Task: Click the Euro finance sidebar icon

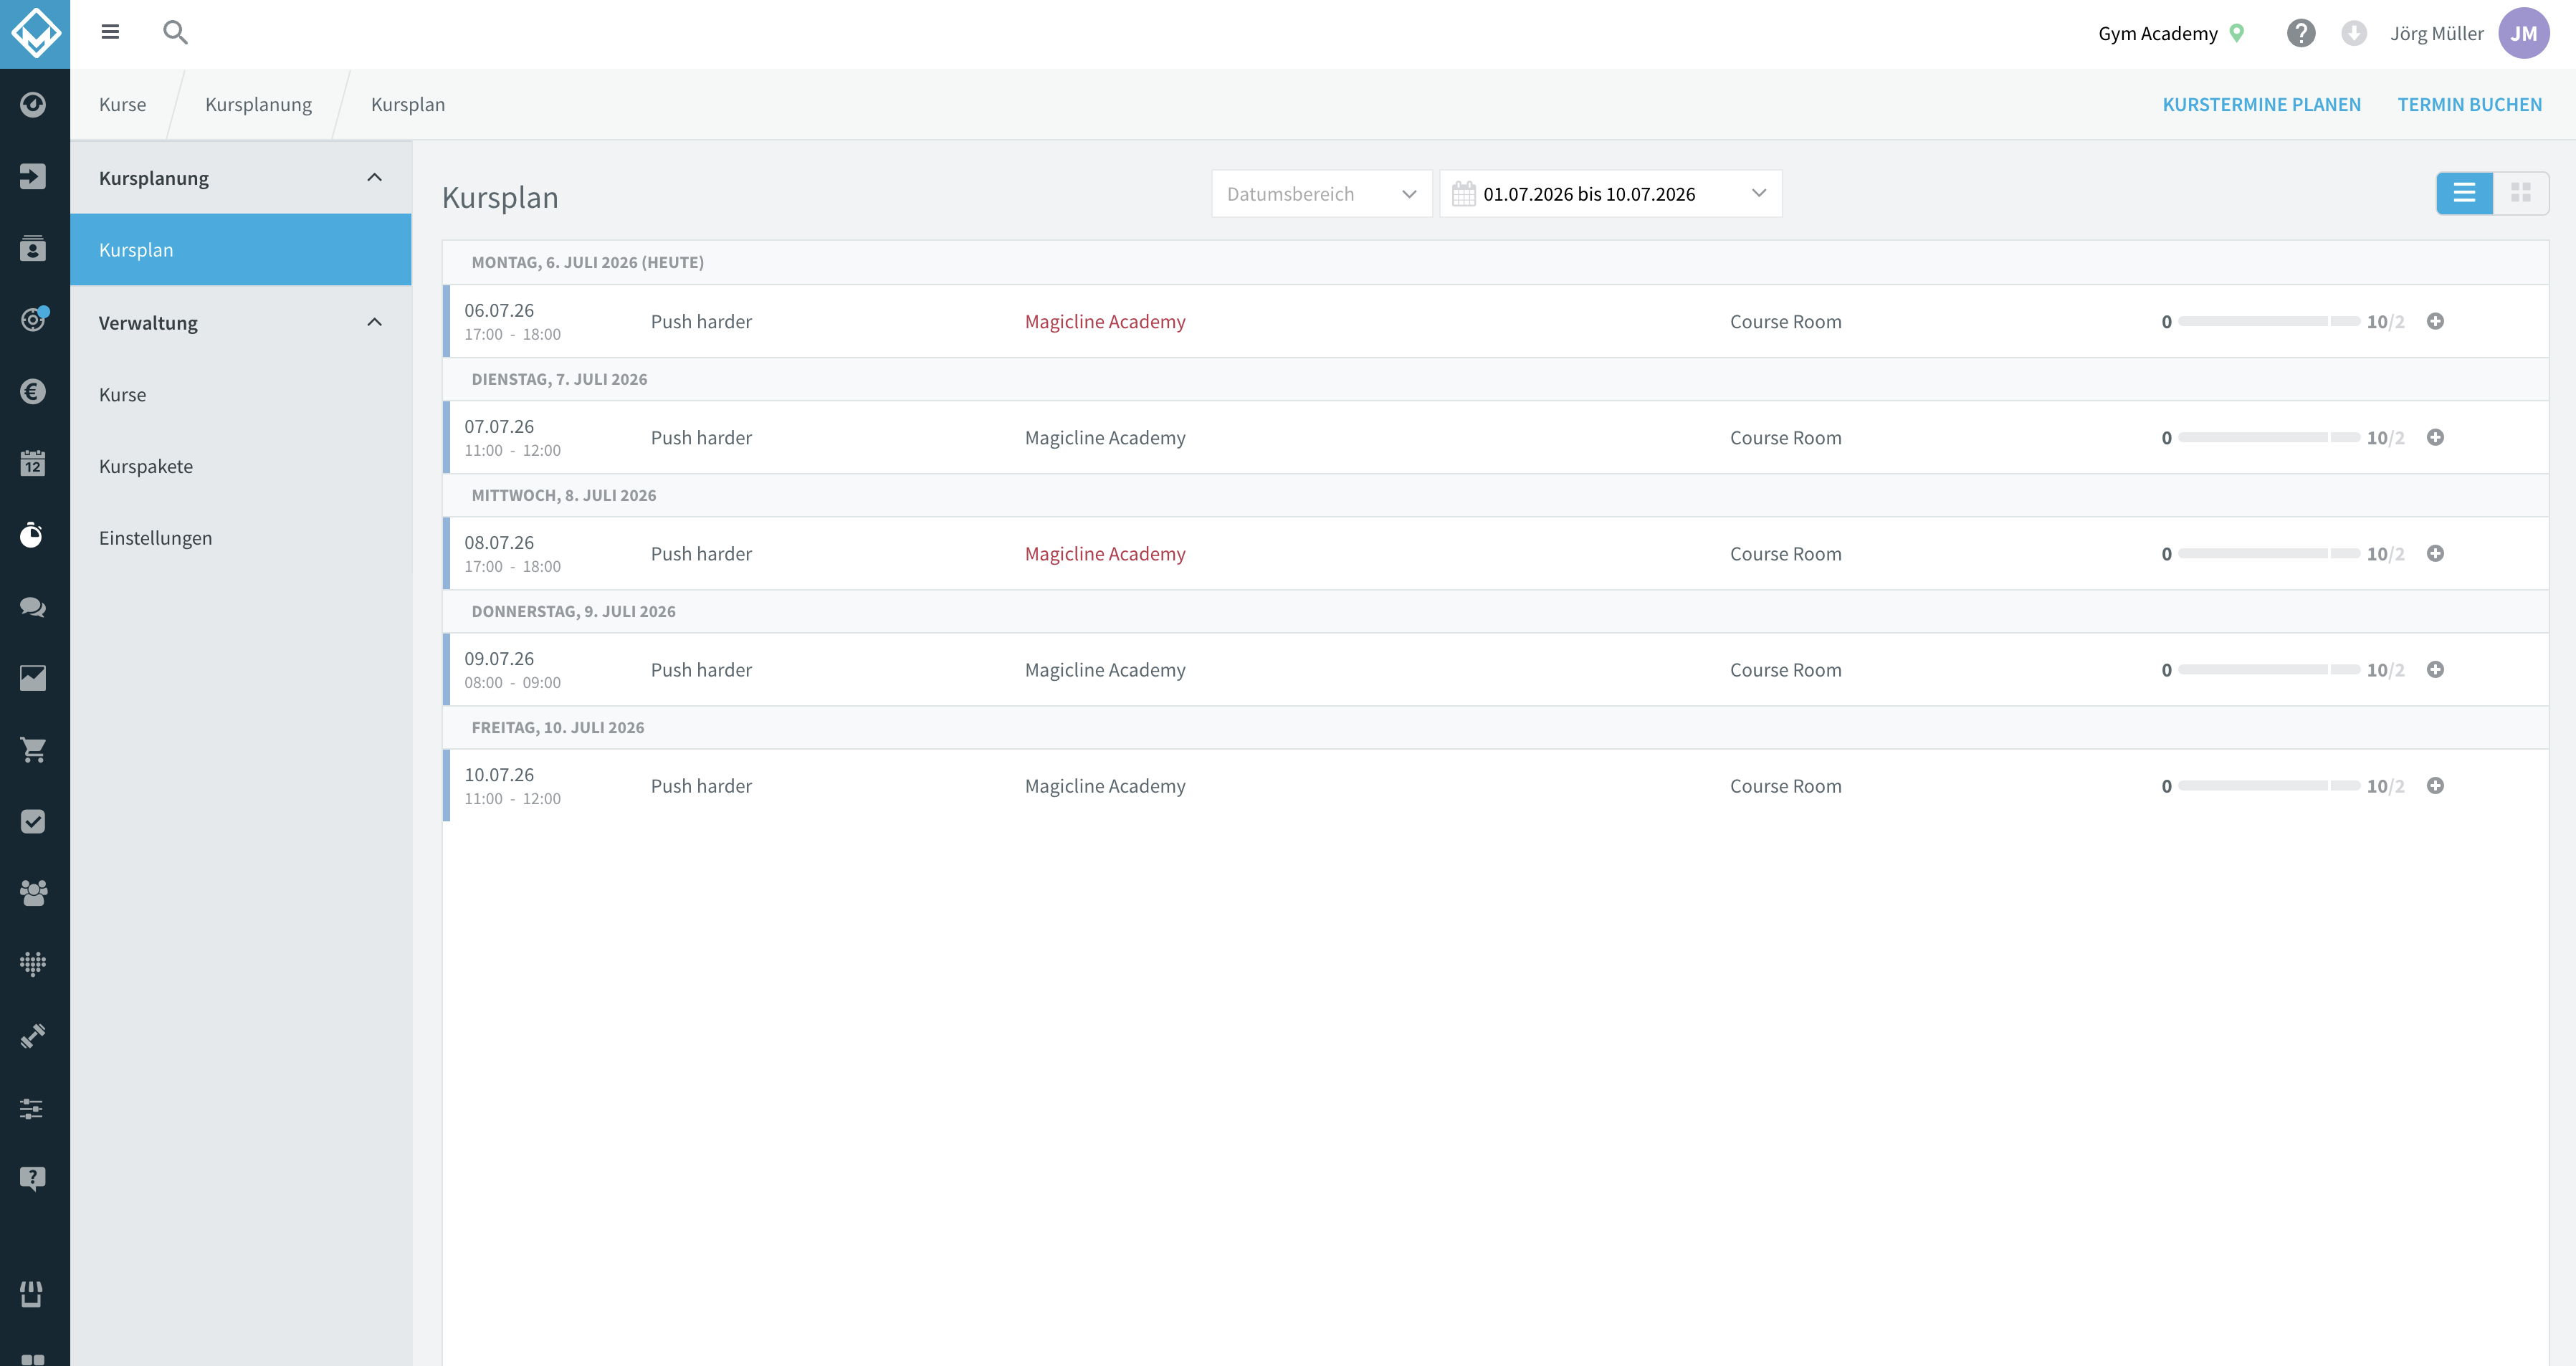Action: click(33, 391)
